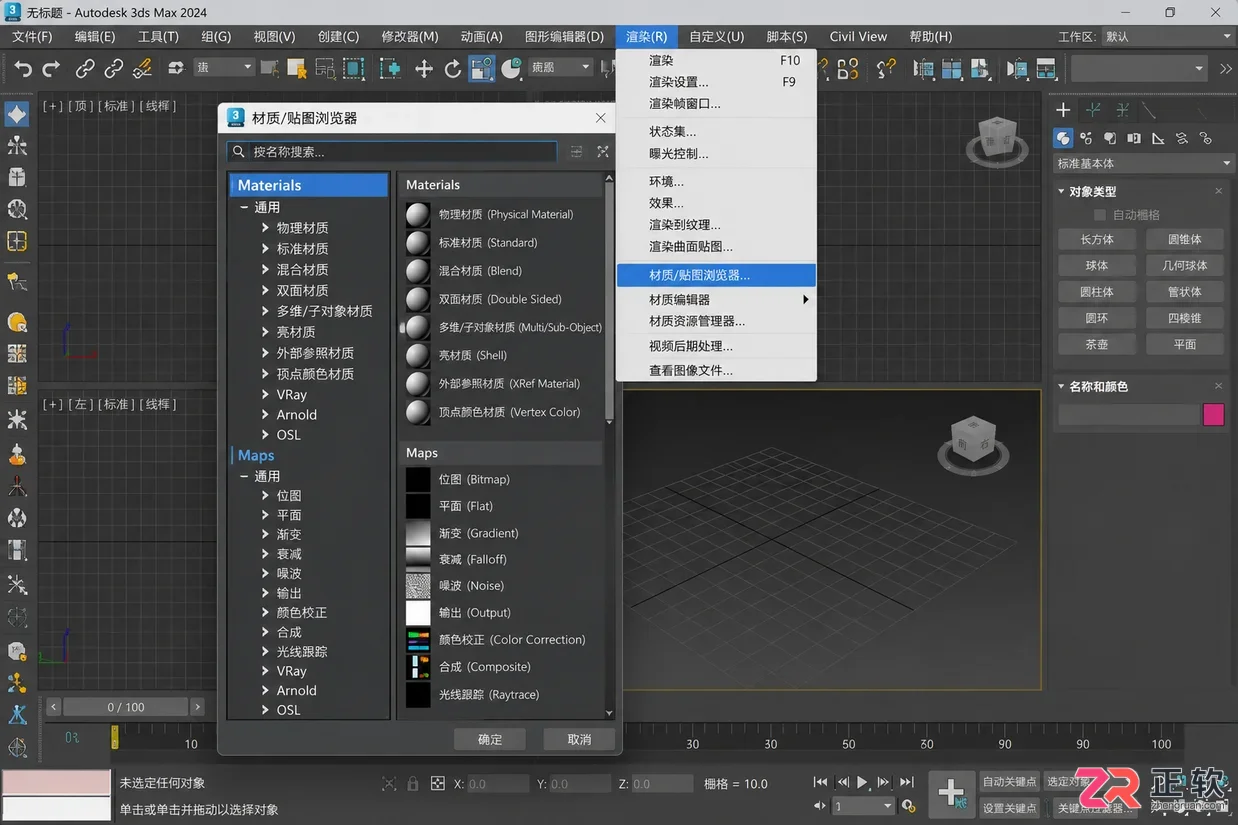1238x825 pixels.
Task: Click the 球体 sphere button
Action: (x=1097, y=266)
